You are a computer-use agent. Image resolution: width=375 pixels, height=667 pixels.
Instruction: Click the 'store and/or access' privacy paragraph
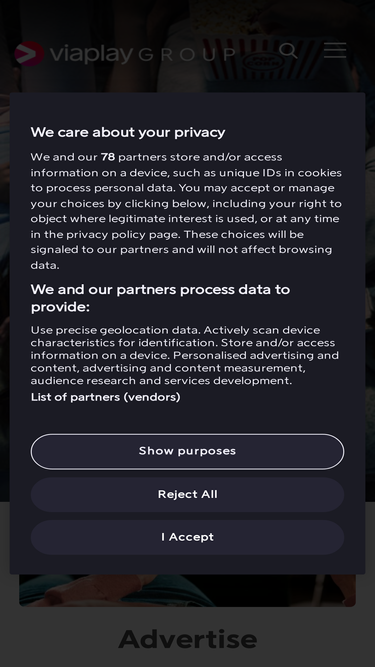click(x=186, y=211)
